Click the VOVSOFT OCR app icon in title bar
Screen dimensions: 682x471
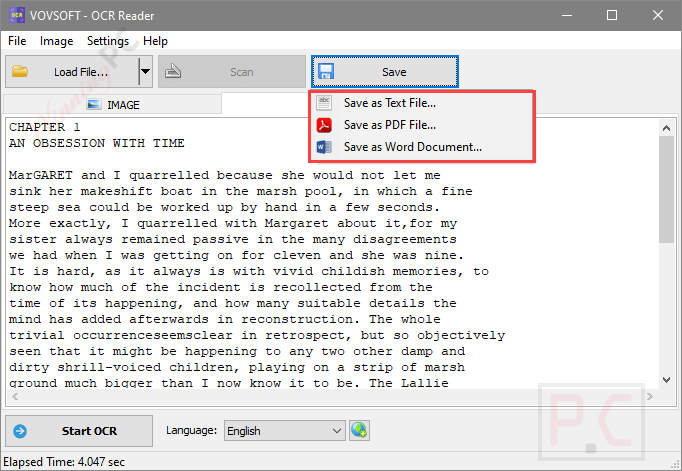click(17, 15)
